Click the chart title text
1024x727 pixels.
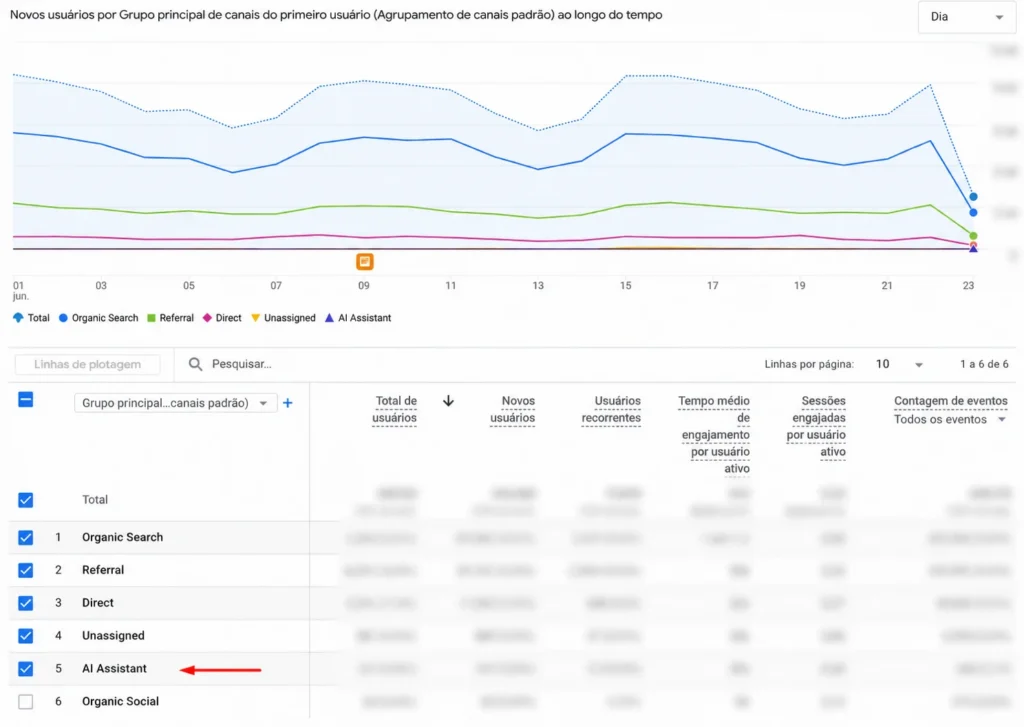pos(336,14)
